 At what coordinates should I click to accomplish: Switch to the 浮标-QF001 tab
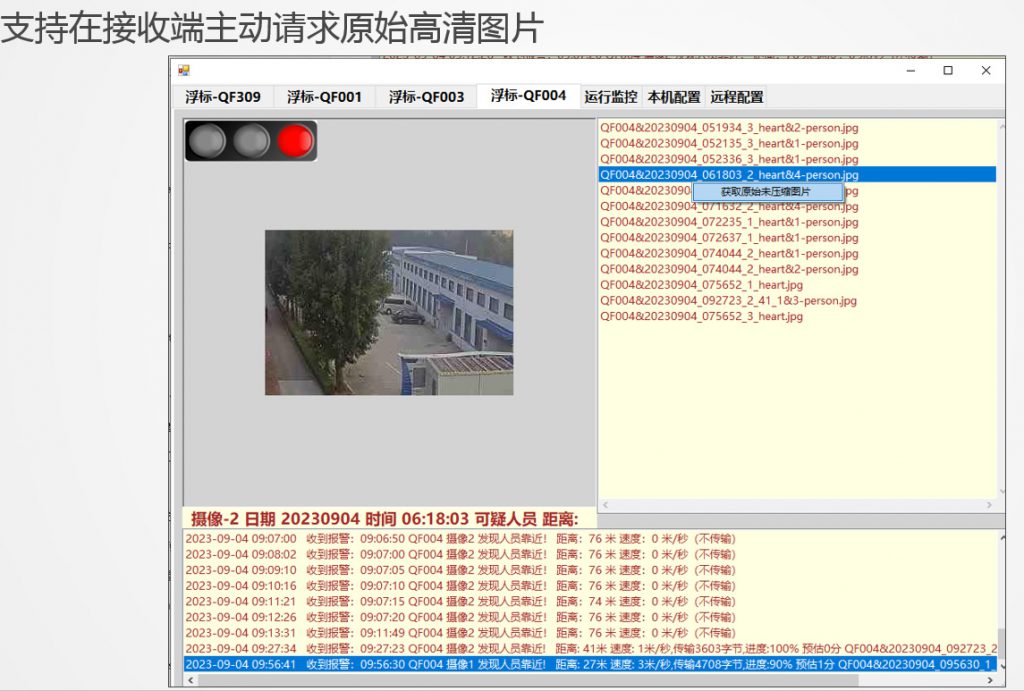(x=324, y=97)
